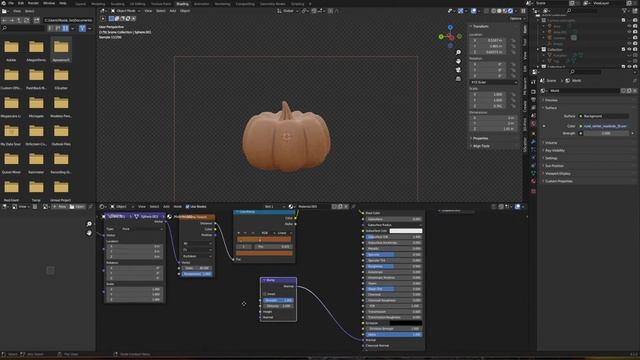Screen dimensions: 640x360
Task: Open the Node menu in node editor
Action: pyautogui.click(x=178, y=207)
